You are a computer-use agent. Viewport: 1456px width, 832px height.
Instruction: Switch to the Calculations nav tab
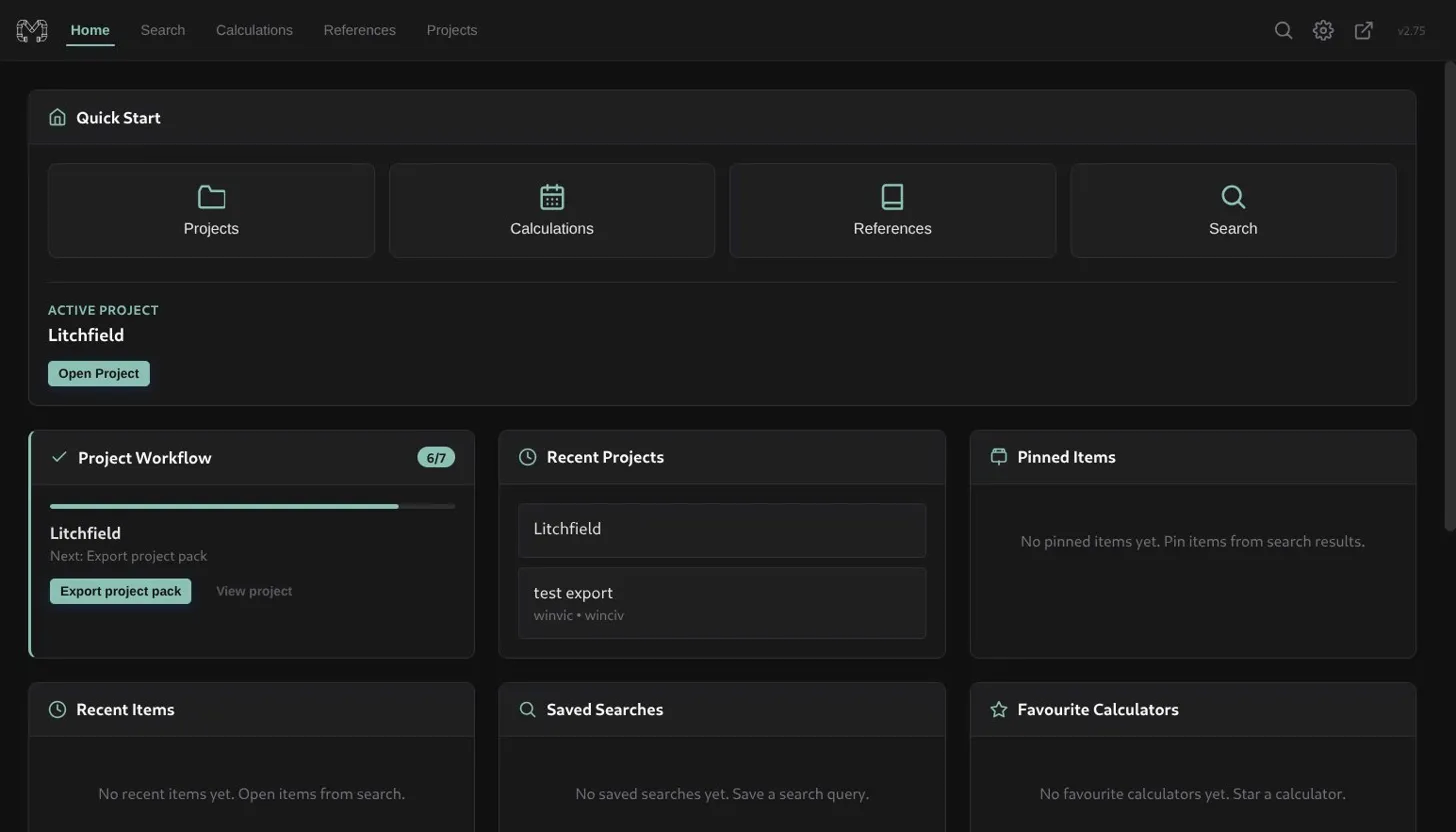coord(254,30)
